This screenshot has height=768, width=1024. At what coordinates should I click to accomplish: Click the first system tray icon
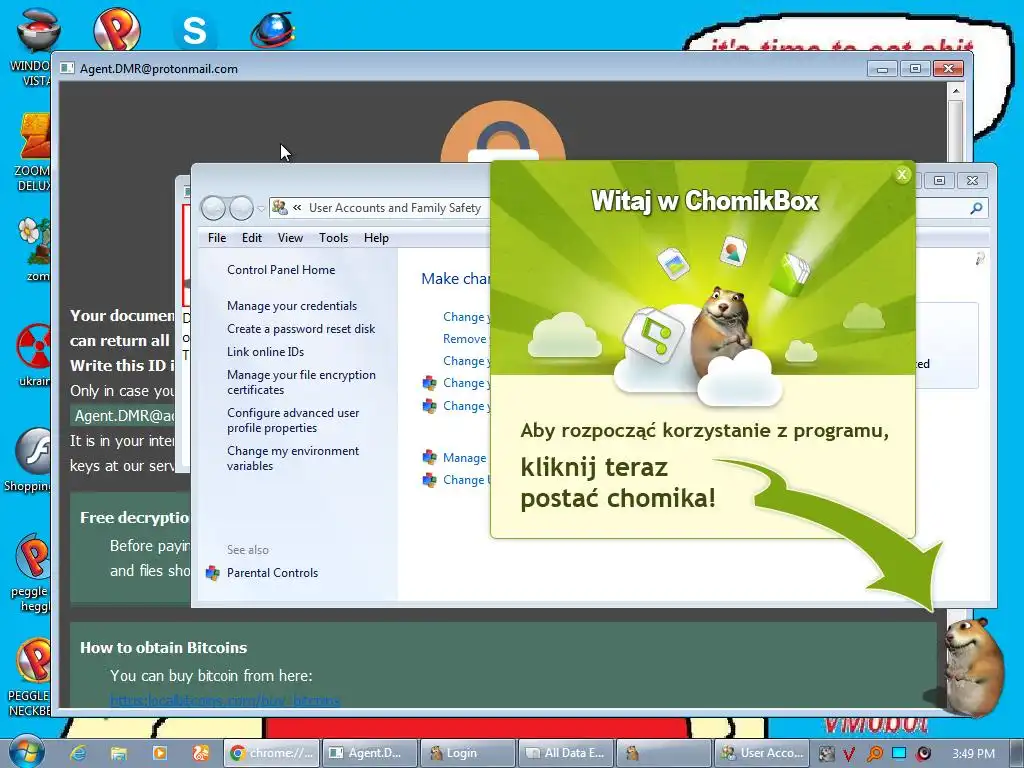click(827, 754)
